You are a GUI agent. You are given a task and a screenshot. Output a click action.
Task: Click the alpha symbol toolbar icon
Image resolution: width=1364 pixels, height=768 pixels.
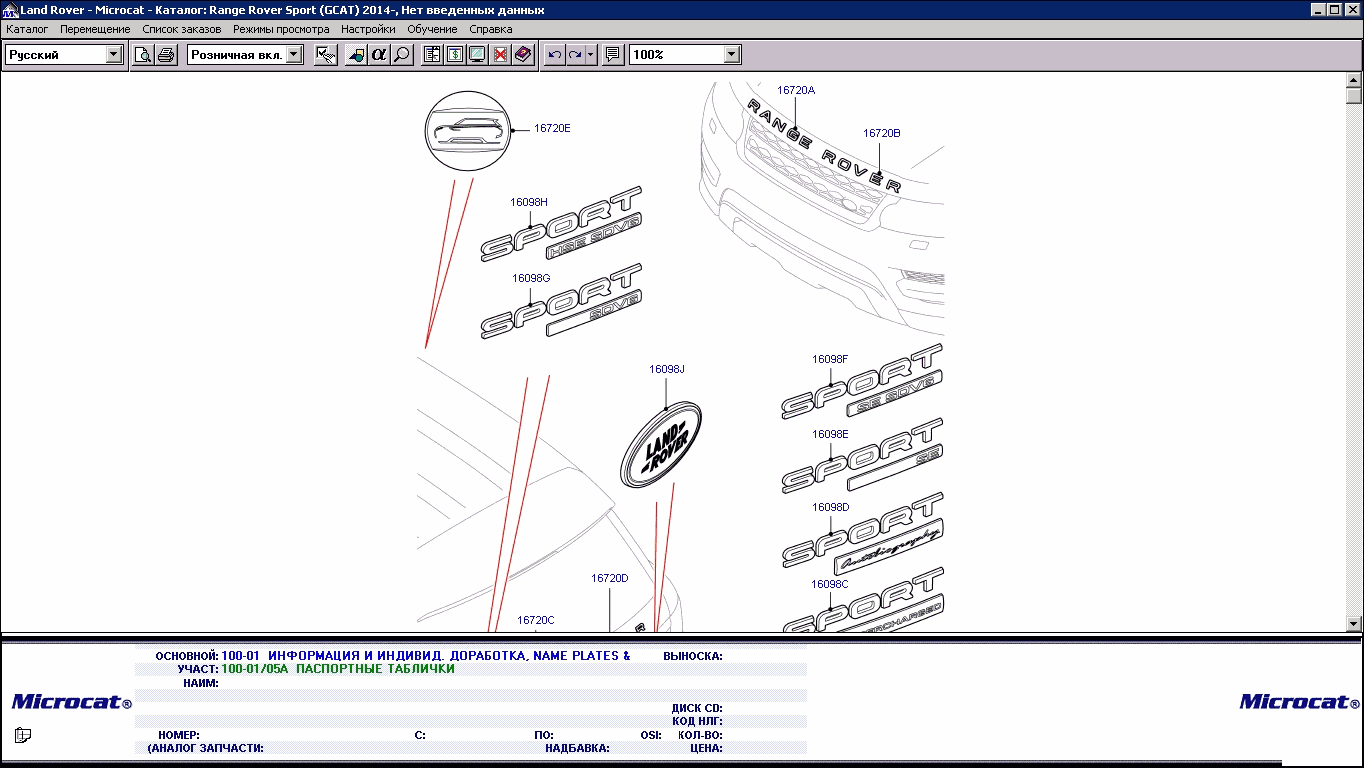379,55
